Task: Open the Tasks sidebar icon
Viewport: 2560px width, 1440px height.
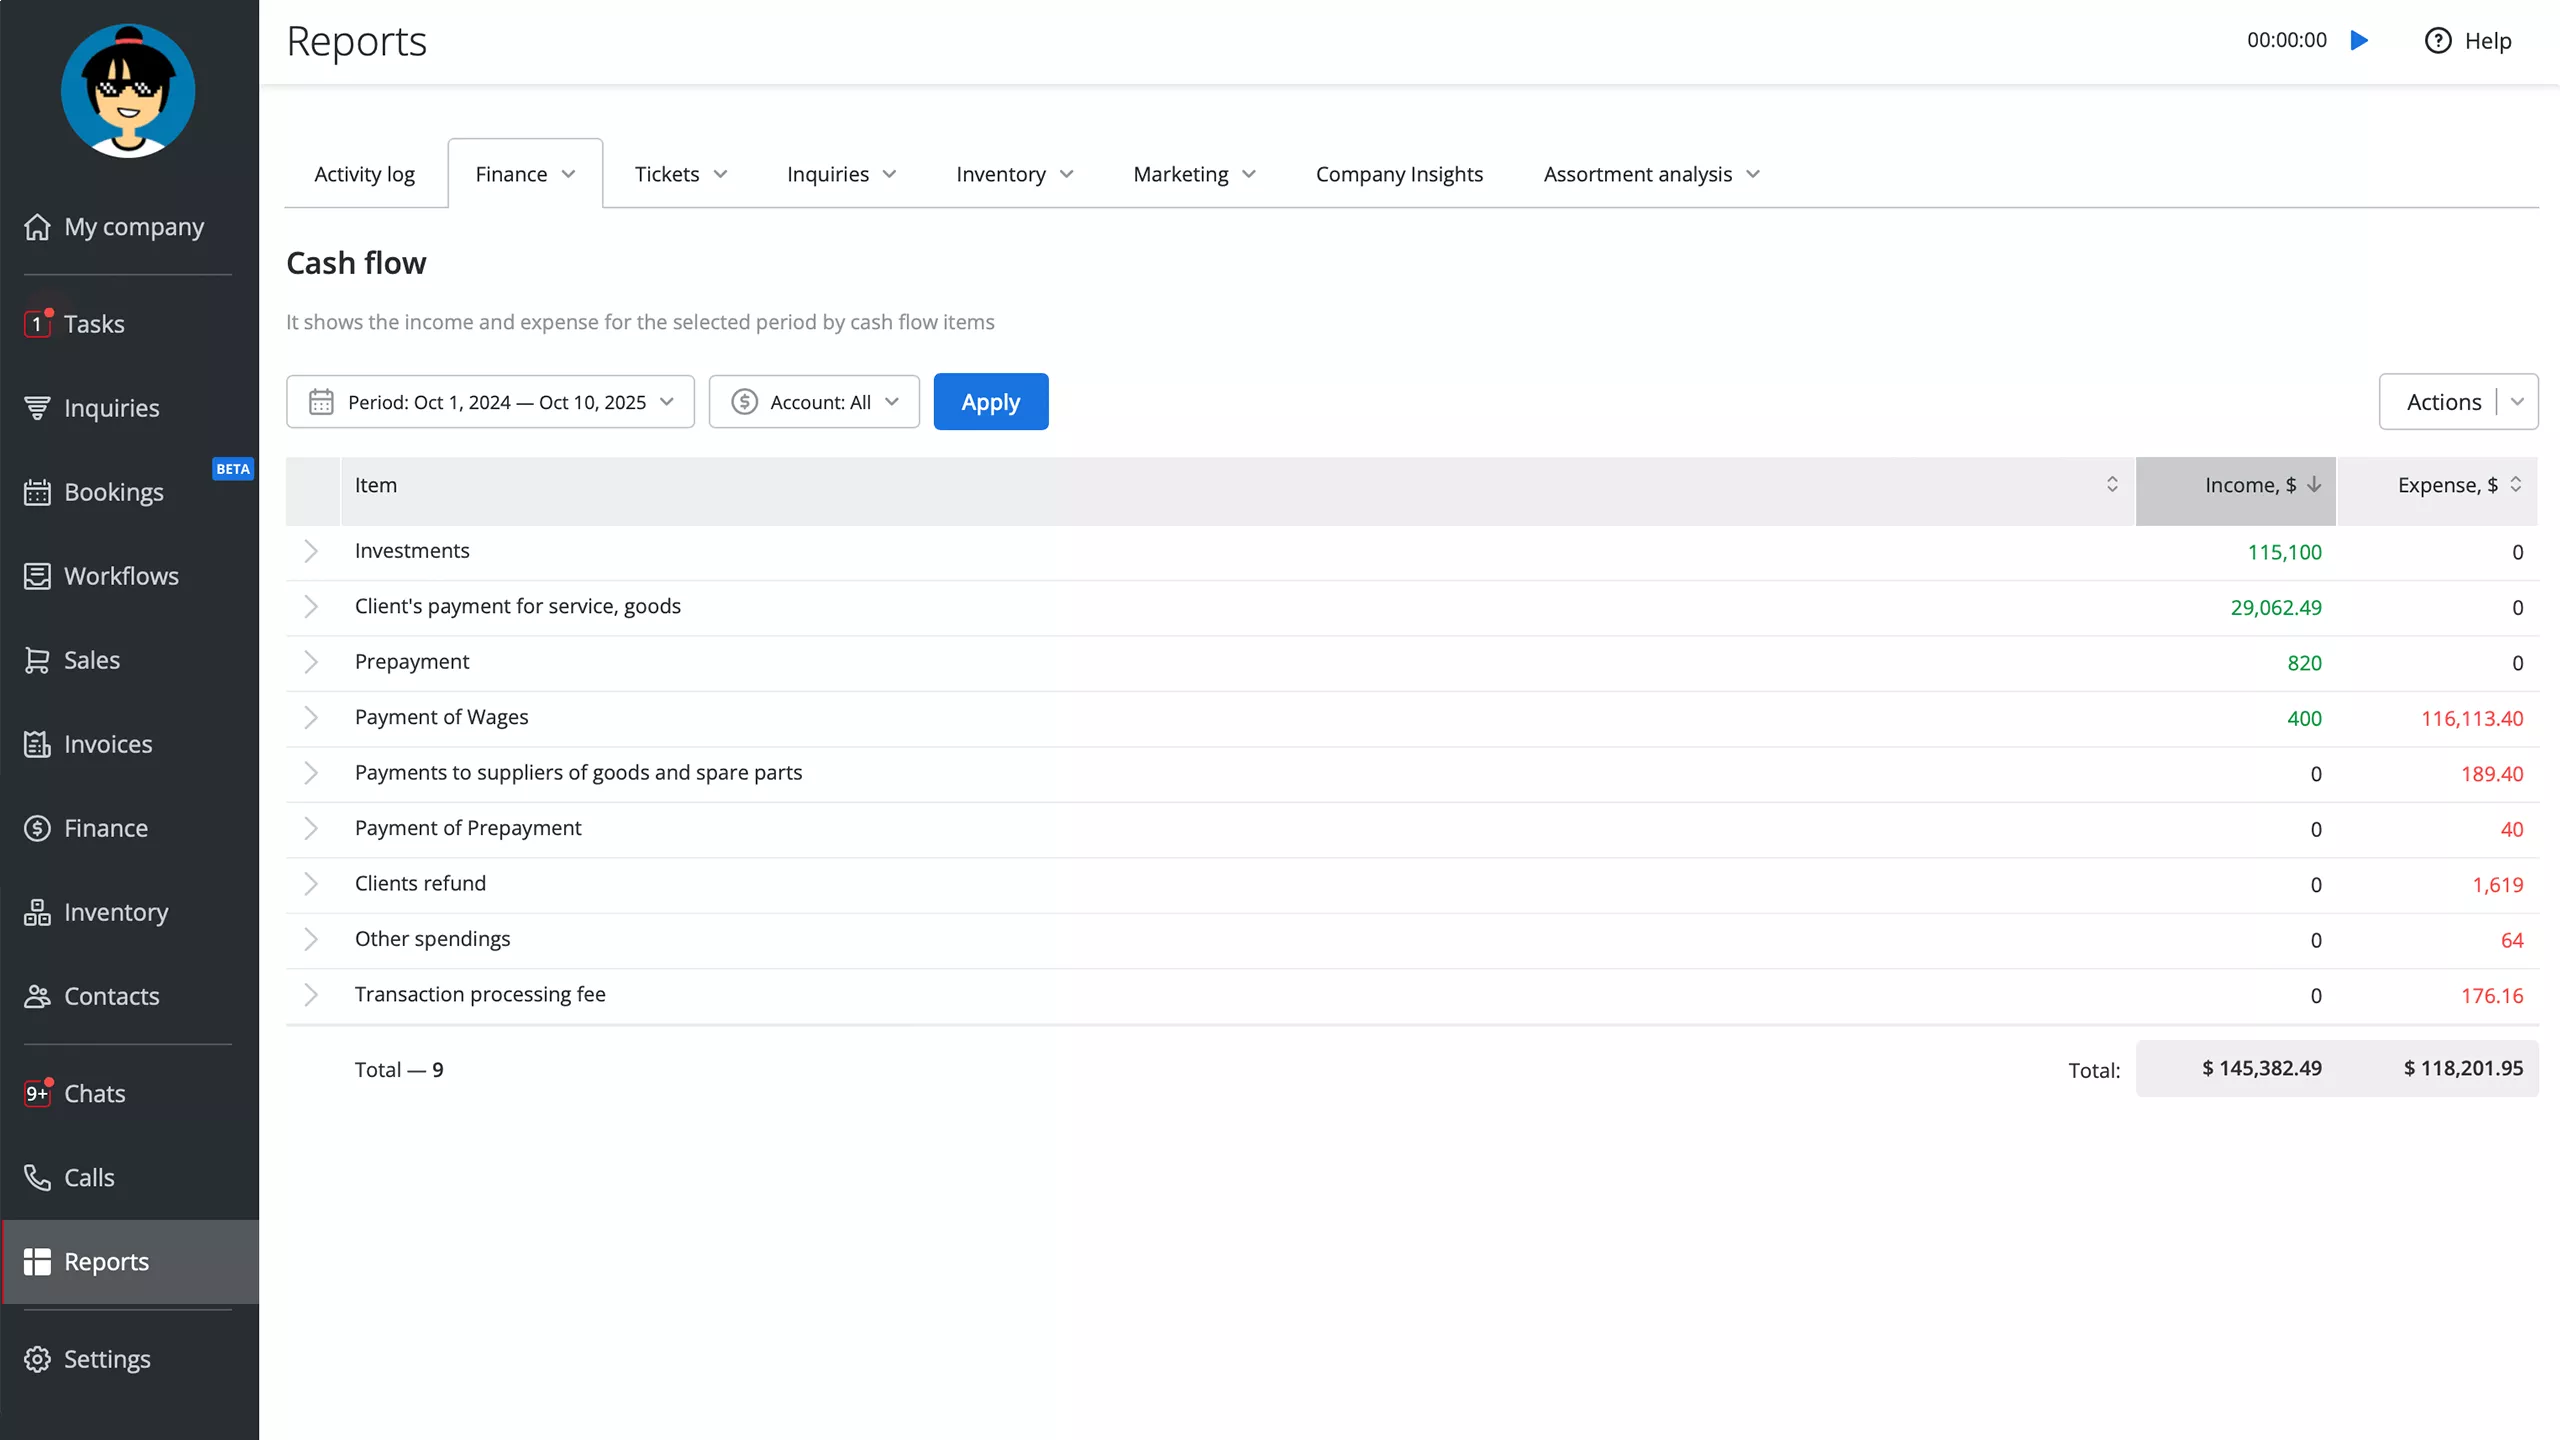Action: pos(37,324)
